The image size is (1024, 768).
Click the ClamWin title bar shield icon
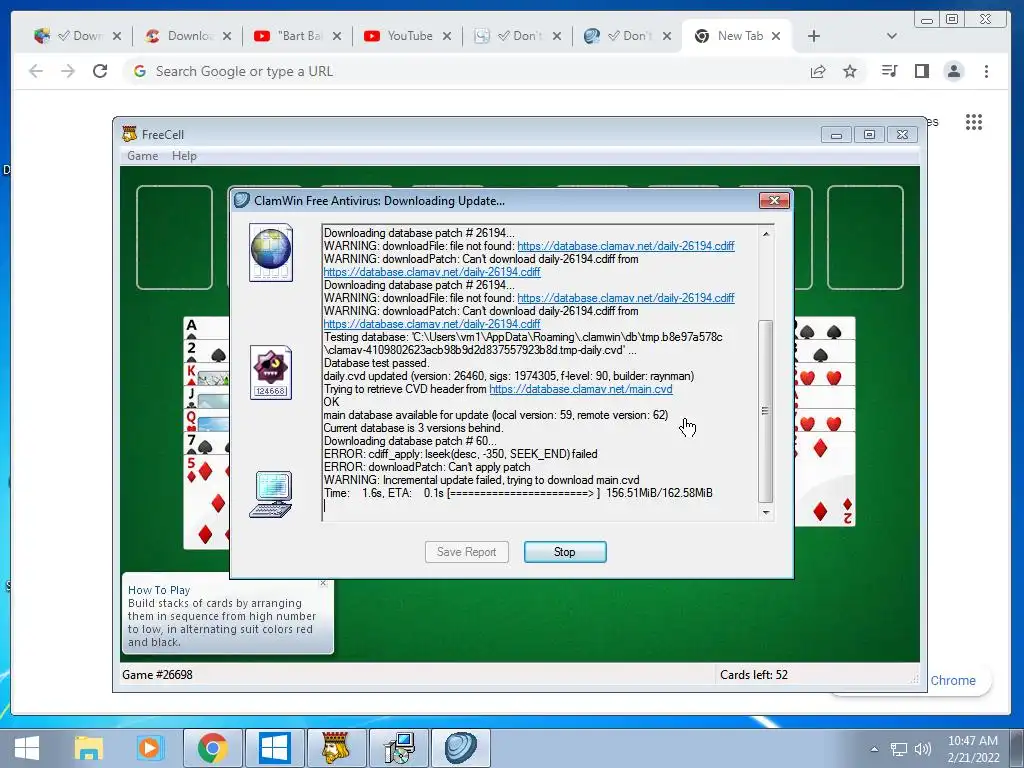pos(242,200)
